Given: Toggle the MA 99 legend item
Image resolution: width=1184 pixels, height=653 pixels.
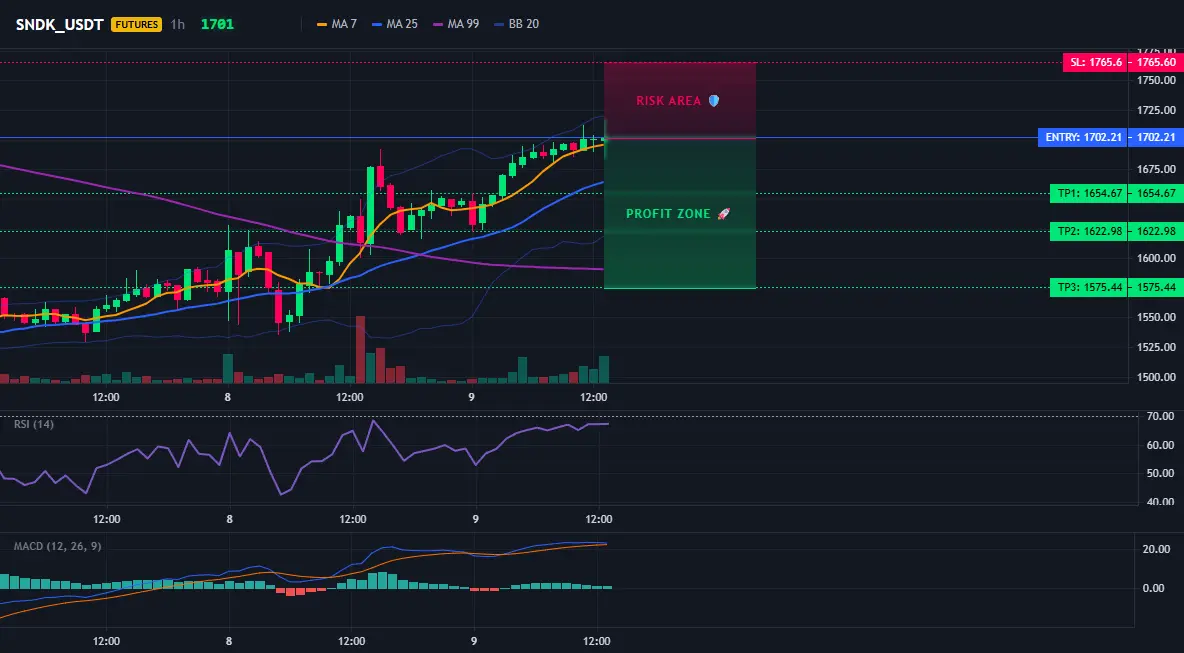Looking at the screenshot, I should click(456, 24).
